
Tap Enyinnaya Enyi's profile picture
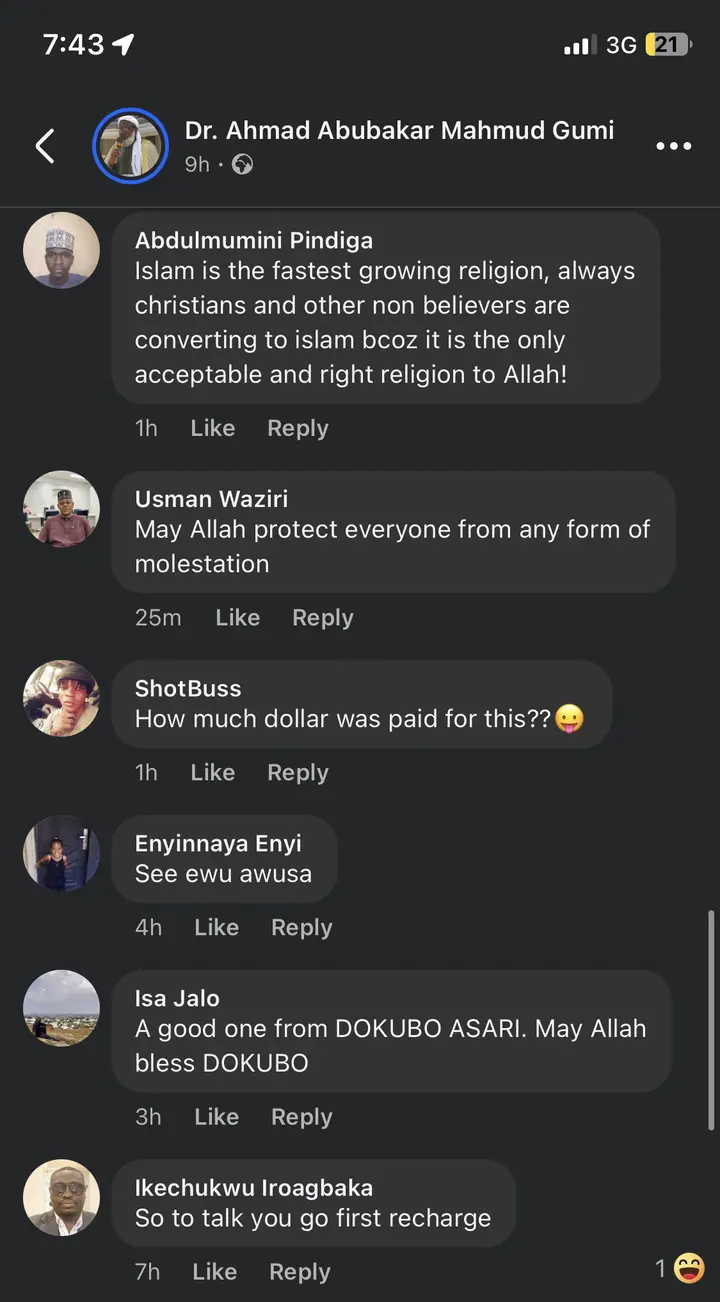click(62, 853)
